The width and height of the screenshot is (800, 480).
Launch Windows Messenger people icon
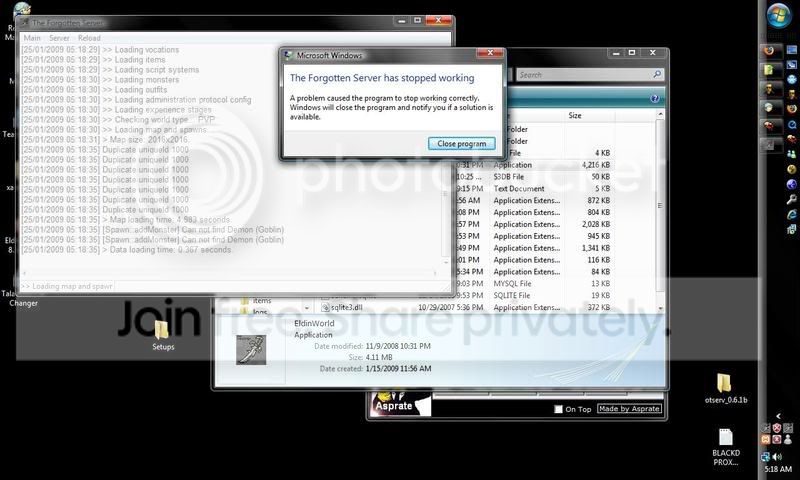click(x=792, y=154)
